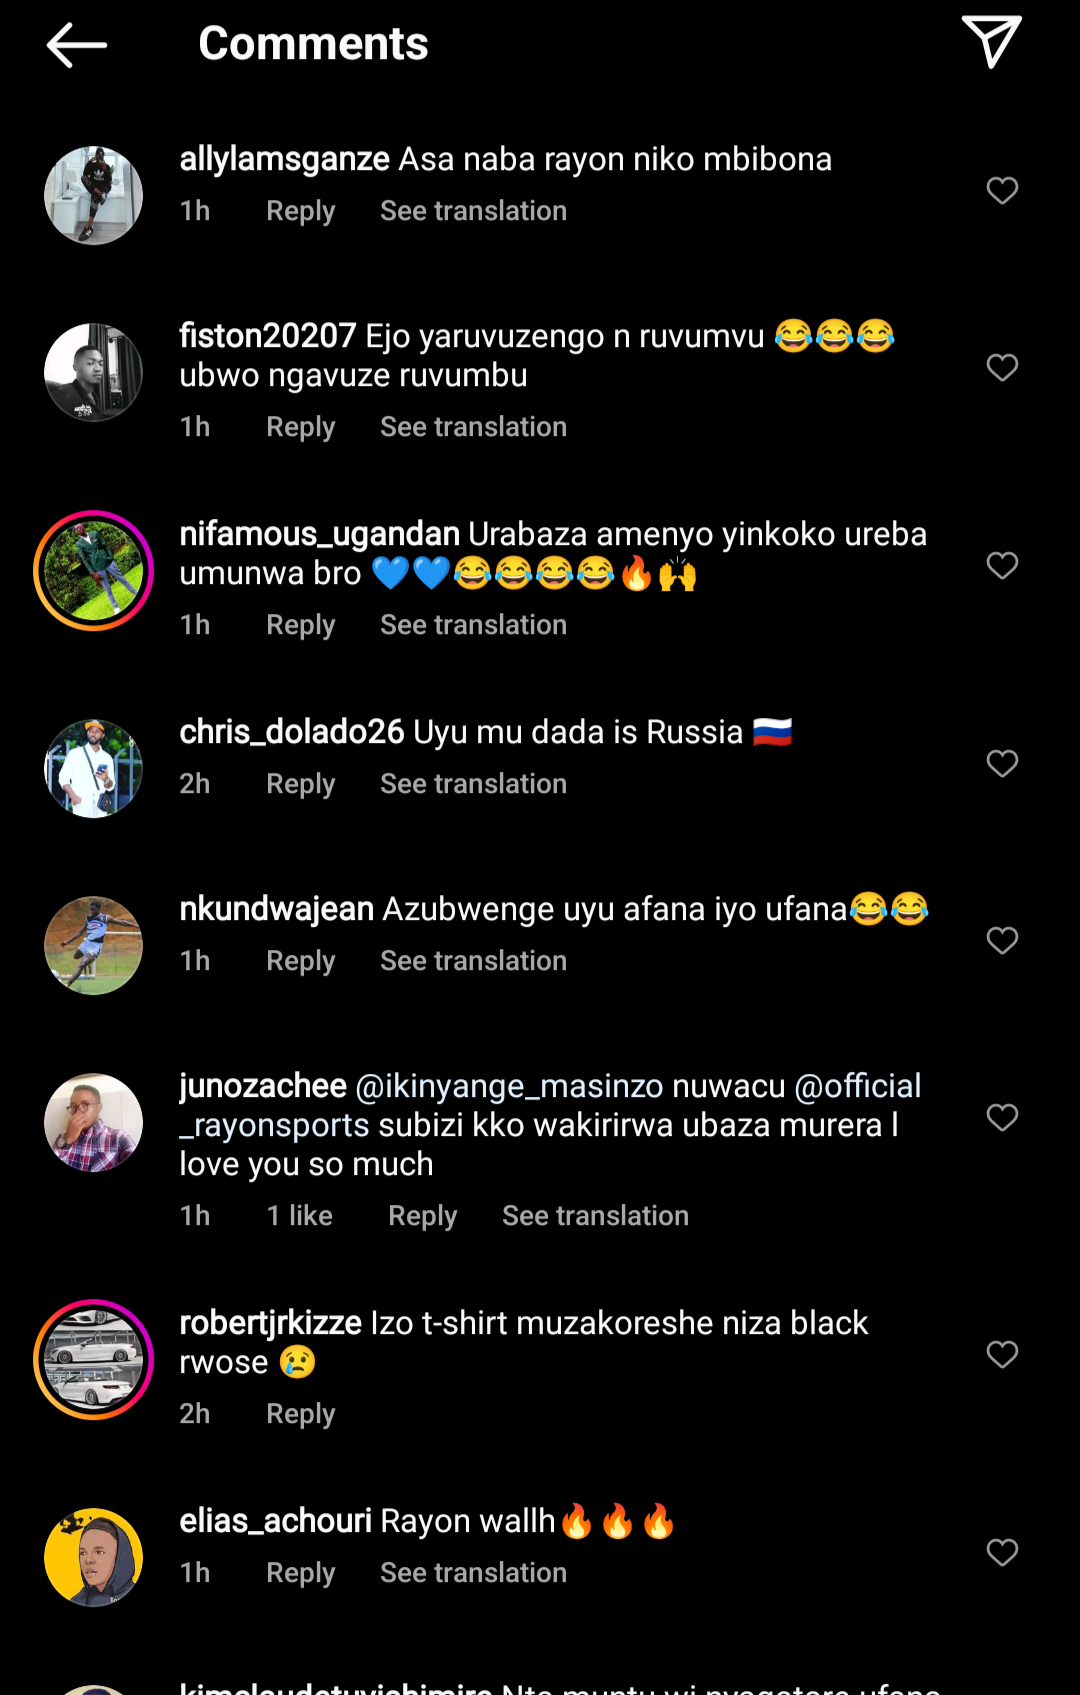This screenshot has width=1080, height=1695.
Task: Tap the heart on chris_dolado26's comment
Action: (1002, 763)
